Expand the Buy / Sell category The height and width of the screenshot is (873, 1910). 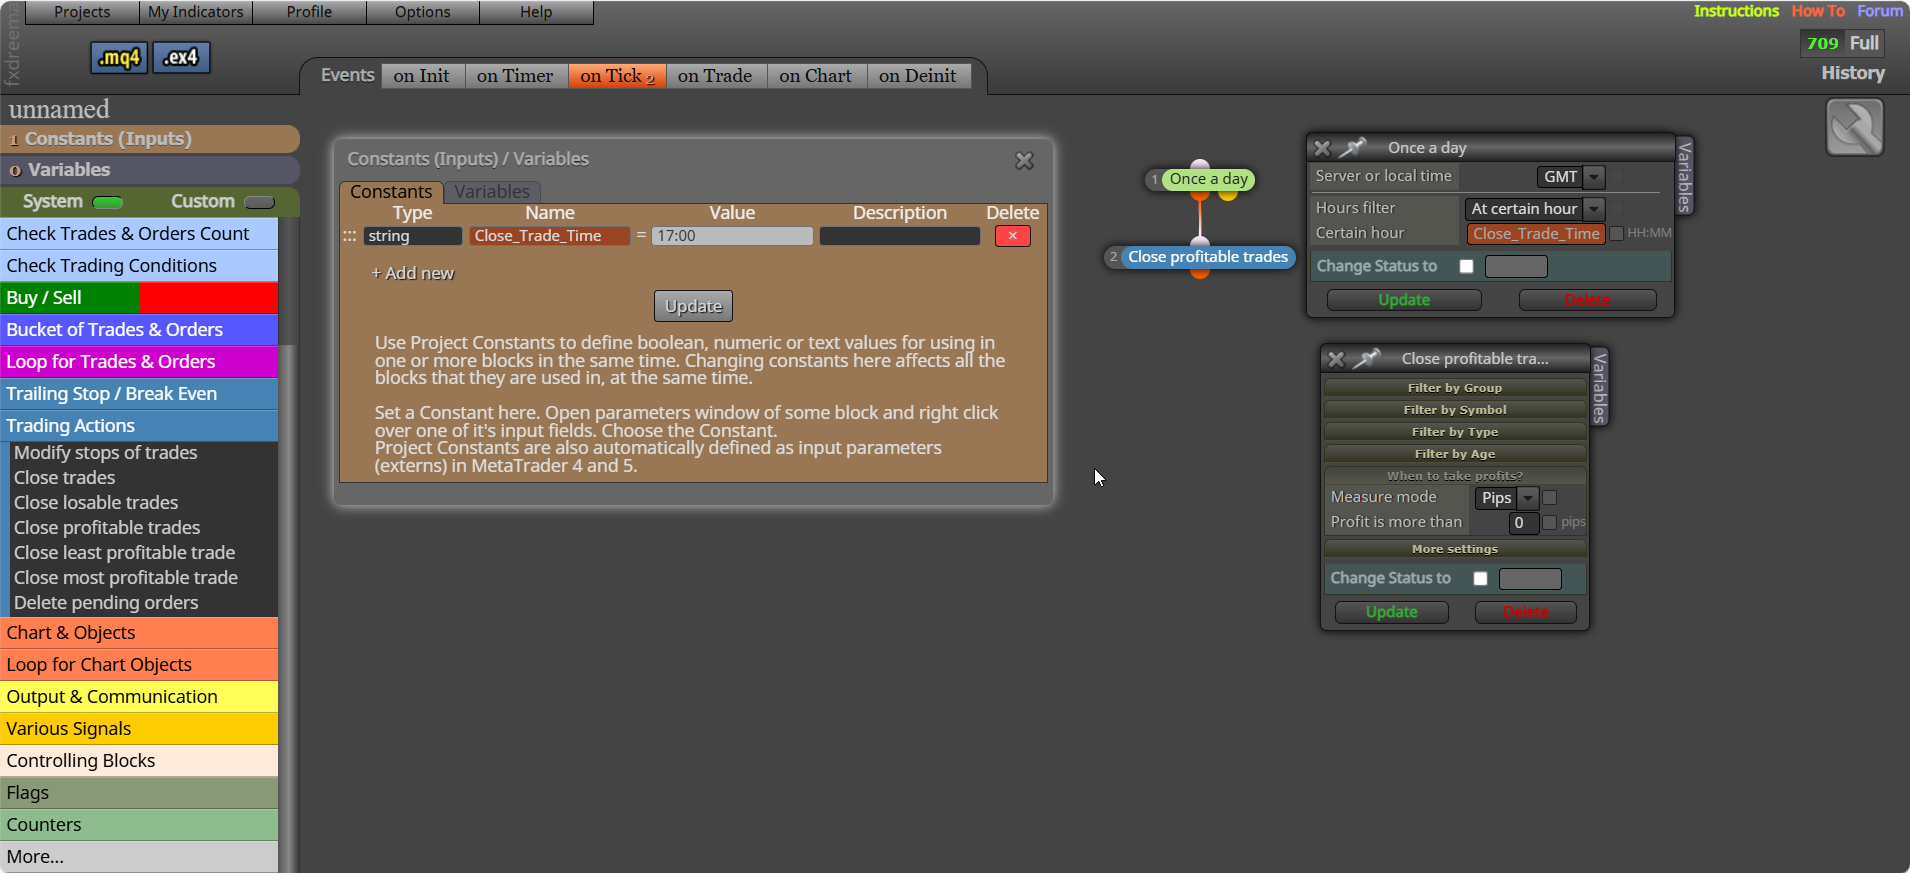point(139,298)
